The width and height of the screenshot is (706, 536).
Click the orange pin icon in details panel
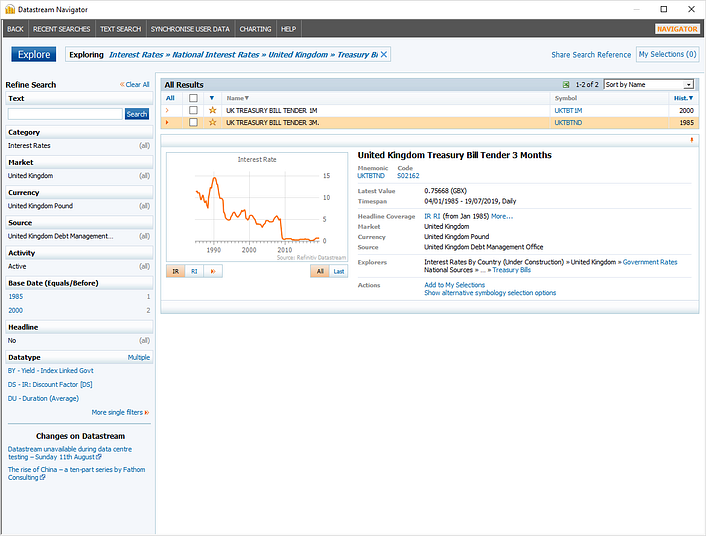point(692,140)
